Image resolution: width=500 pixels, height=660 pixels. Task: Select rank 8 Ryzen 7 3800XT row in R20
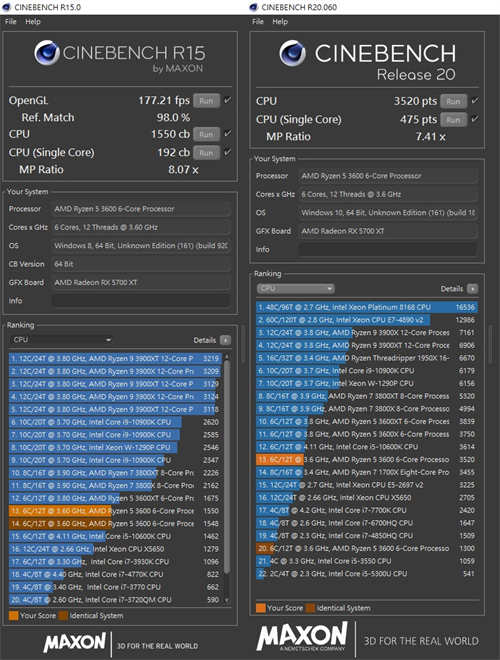pyautogui.click(x=367, y=396)
